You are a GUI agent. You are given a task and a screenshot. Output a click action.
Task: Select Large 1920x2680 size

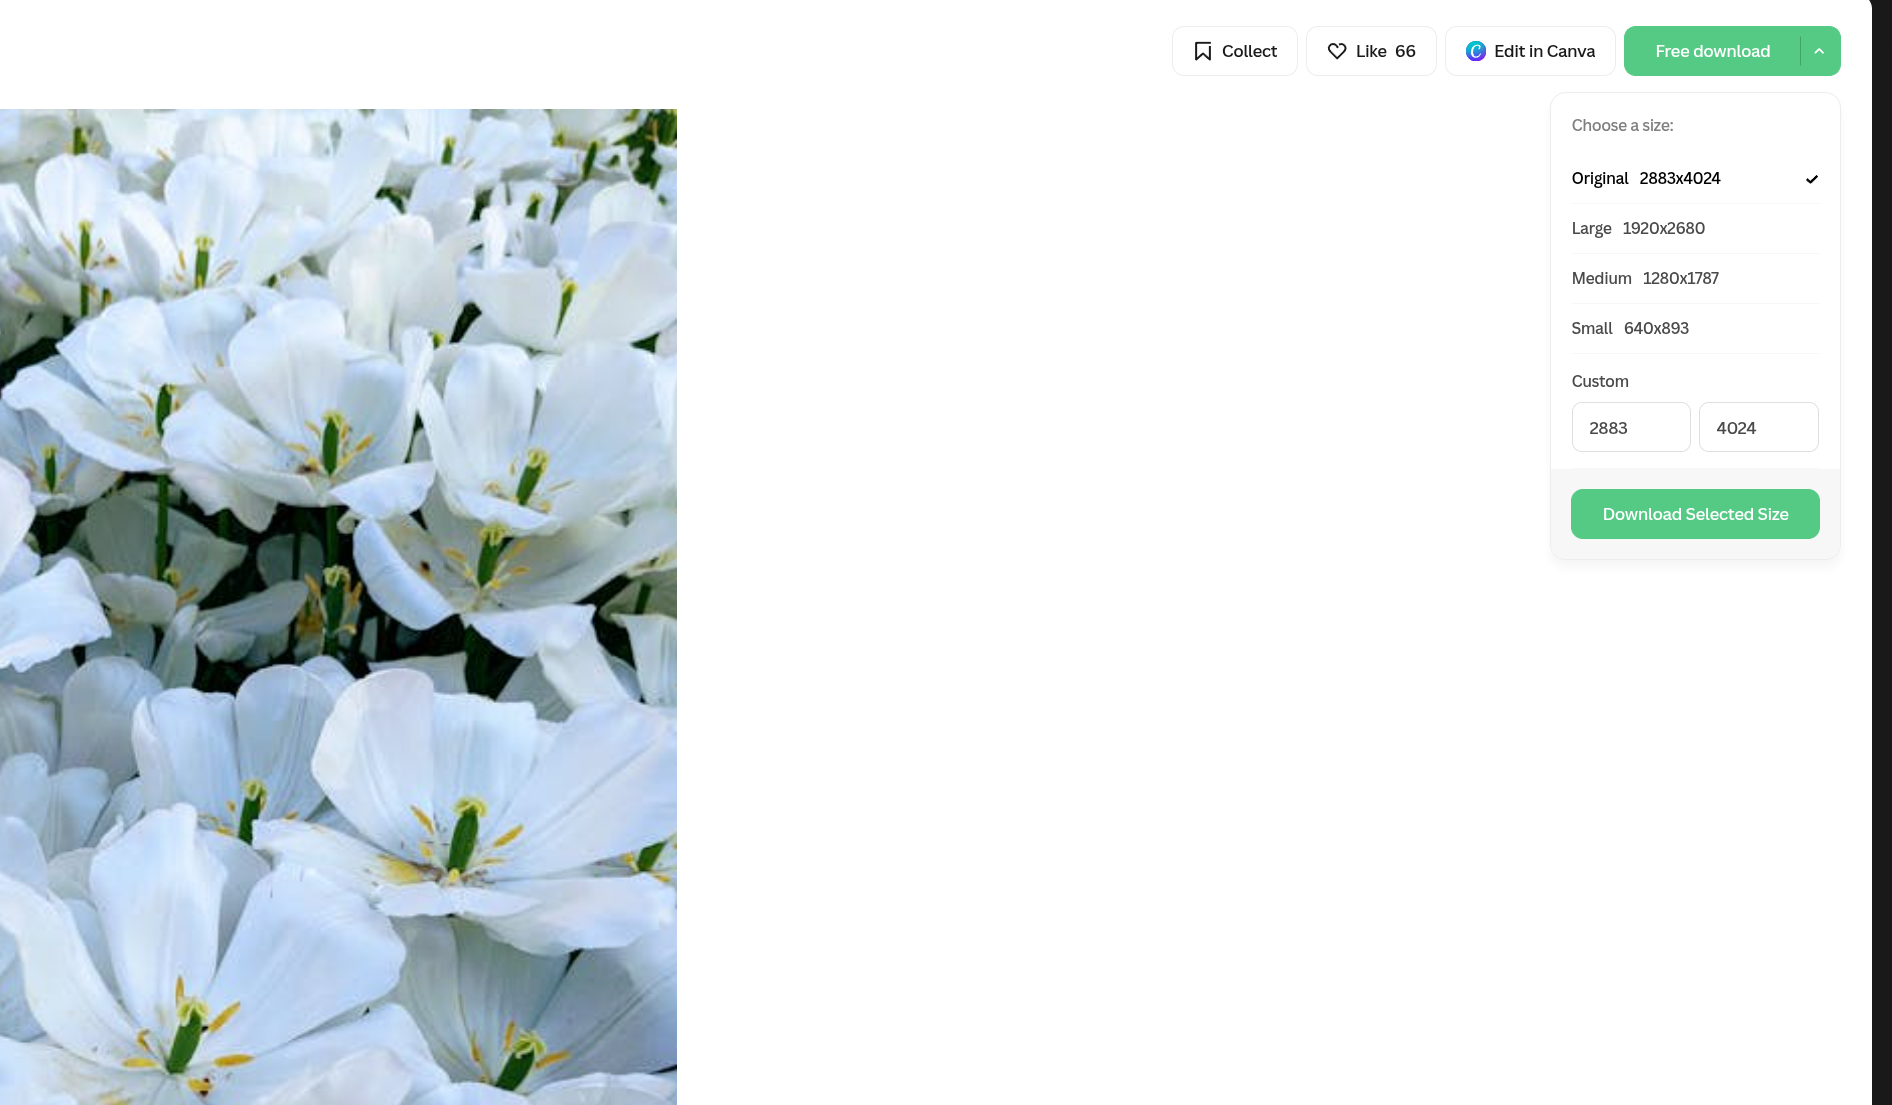coord(1695,229)
